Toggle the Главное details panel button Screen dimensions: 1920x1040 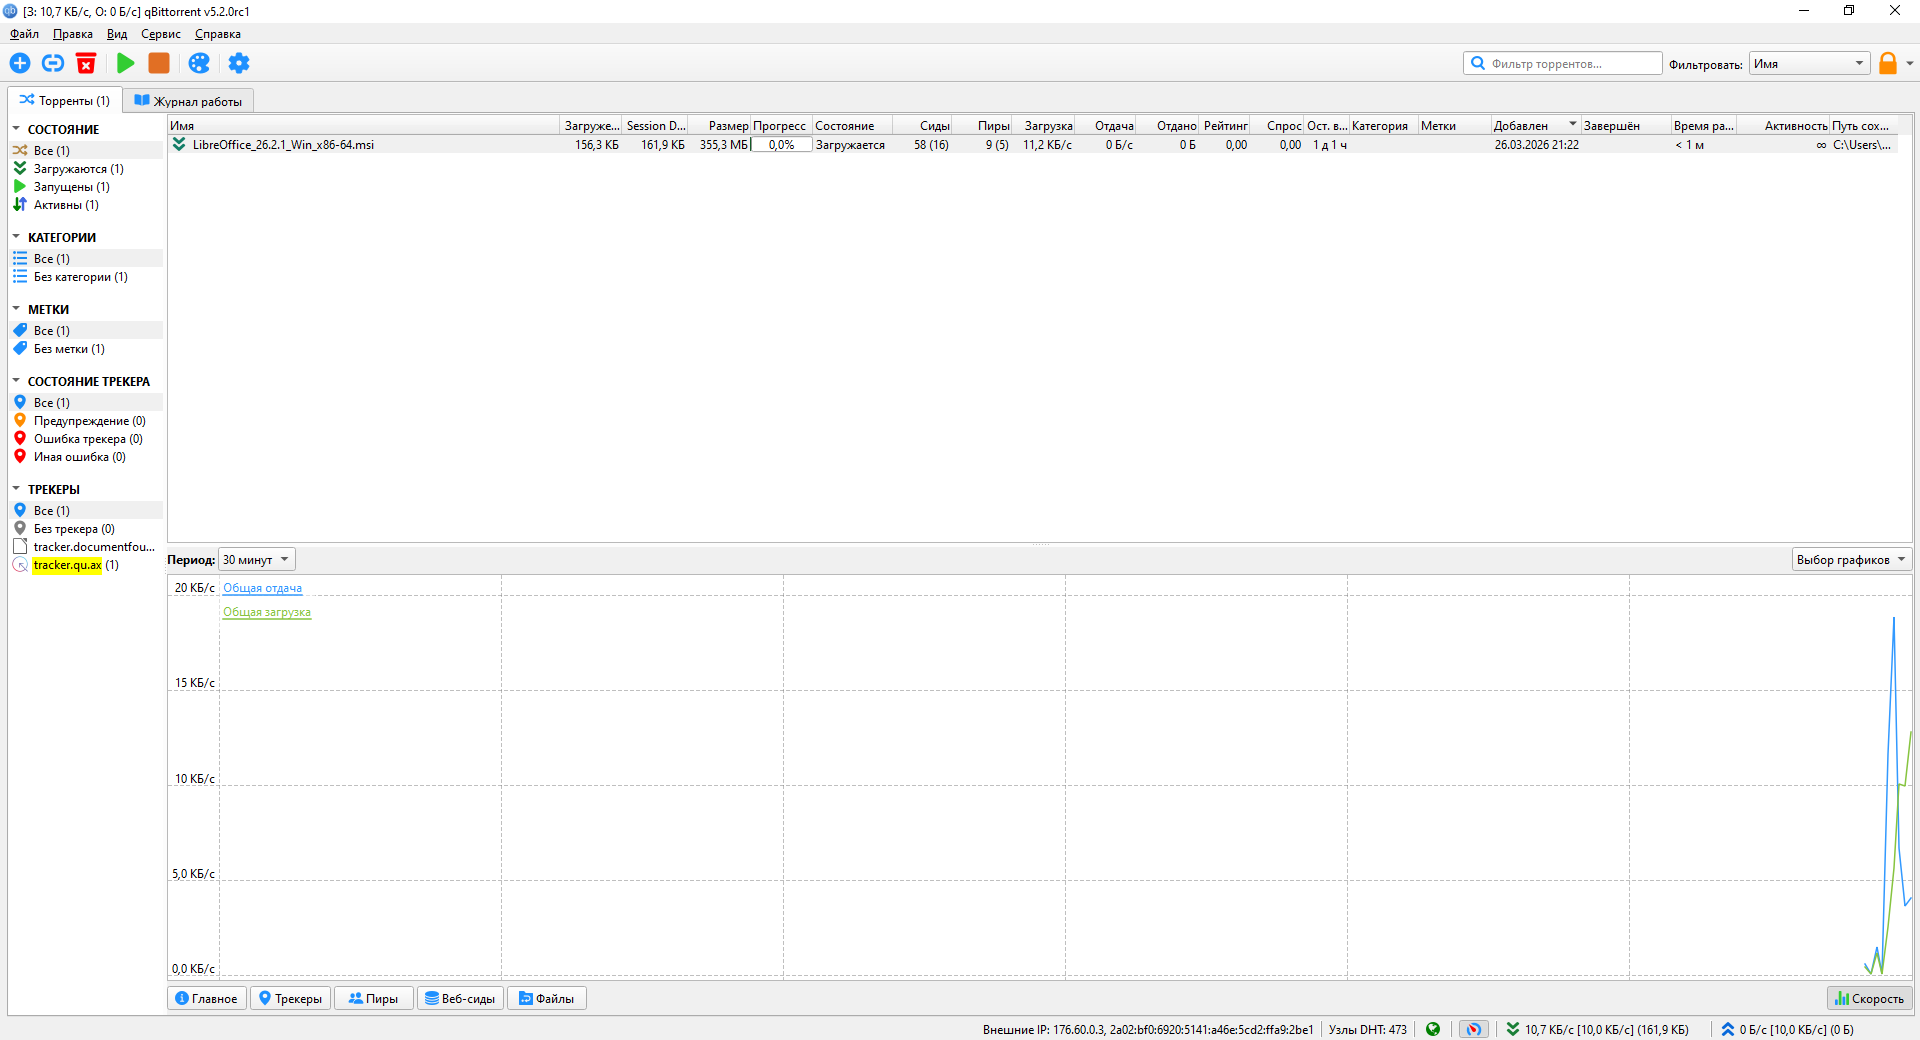(207, 998)
